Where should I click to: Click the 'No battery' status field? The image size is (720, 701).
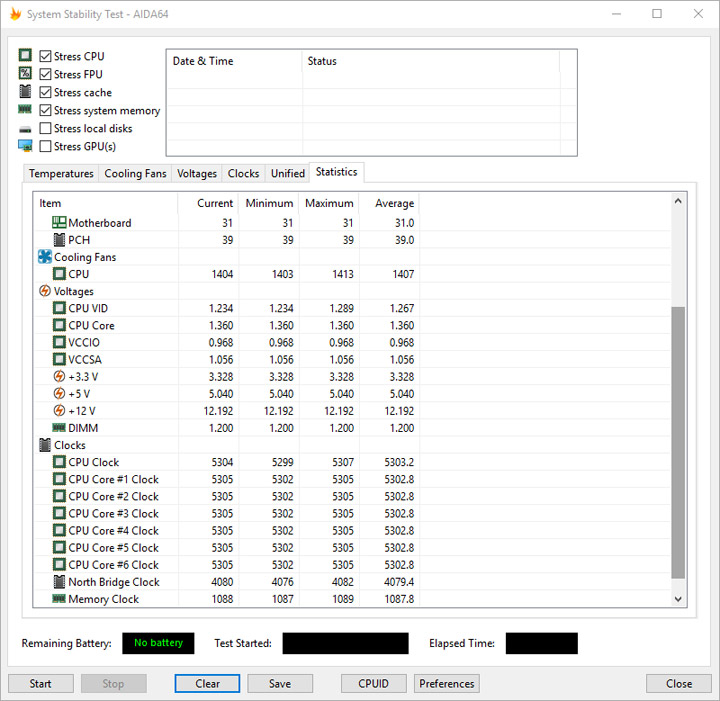click(x=158, y=643)
